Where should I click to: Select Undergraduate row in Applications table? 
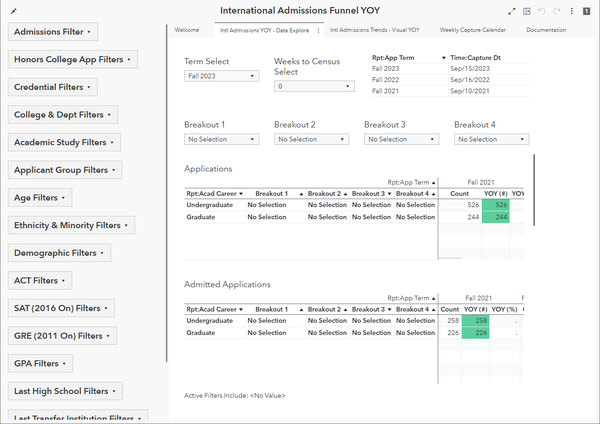354,205
